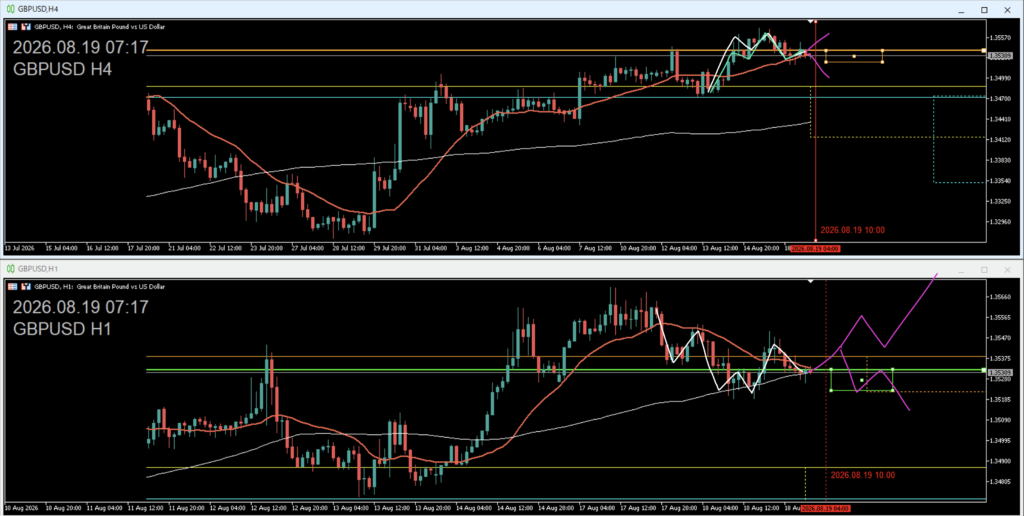
Task: Click the chart shift triangle on H1 chart
Action: coord(810,281)
